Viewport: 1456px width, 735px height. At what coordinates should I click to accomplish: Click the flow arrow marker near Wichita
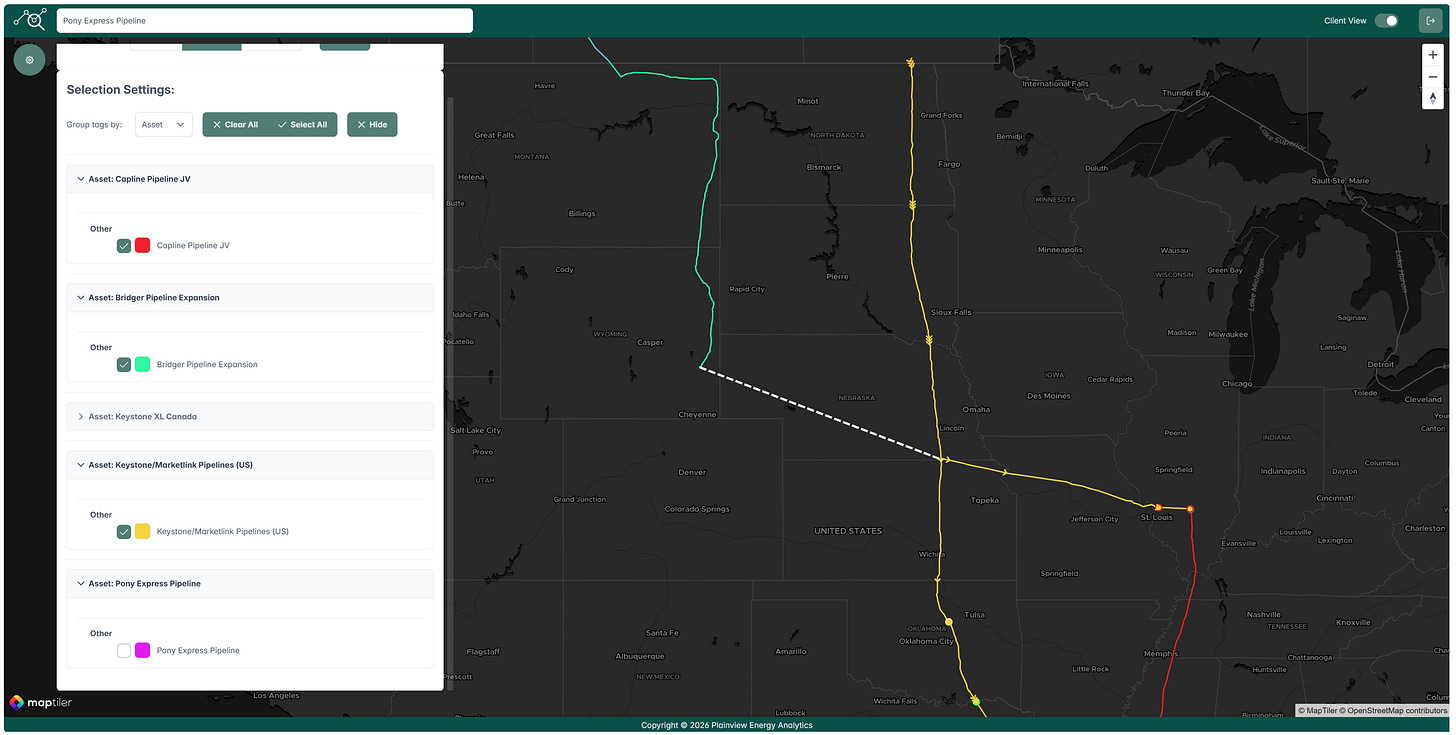click(x=937, y=579)
